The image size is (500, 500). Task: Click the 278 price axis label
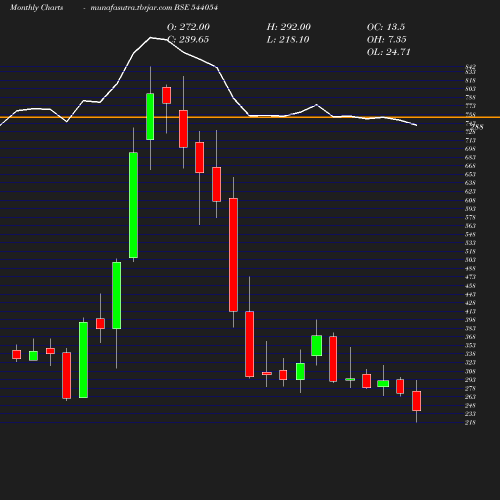pos(470,388)
